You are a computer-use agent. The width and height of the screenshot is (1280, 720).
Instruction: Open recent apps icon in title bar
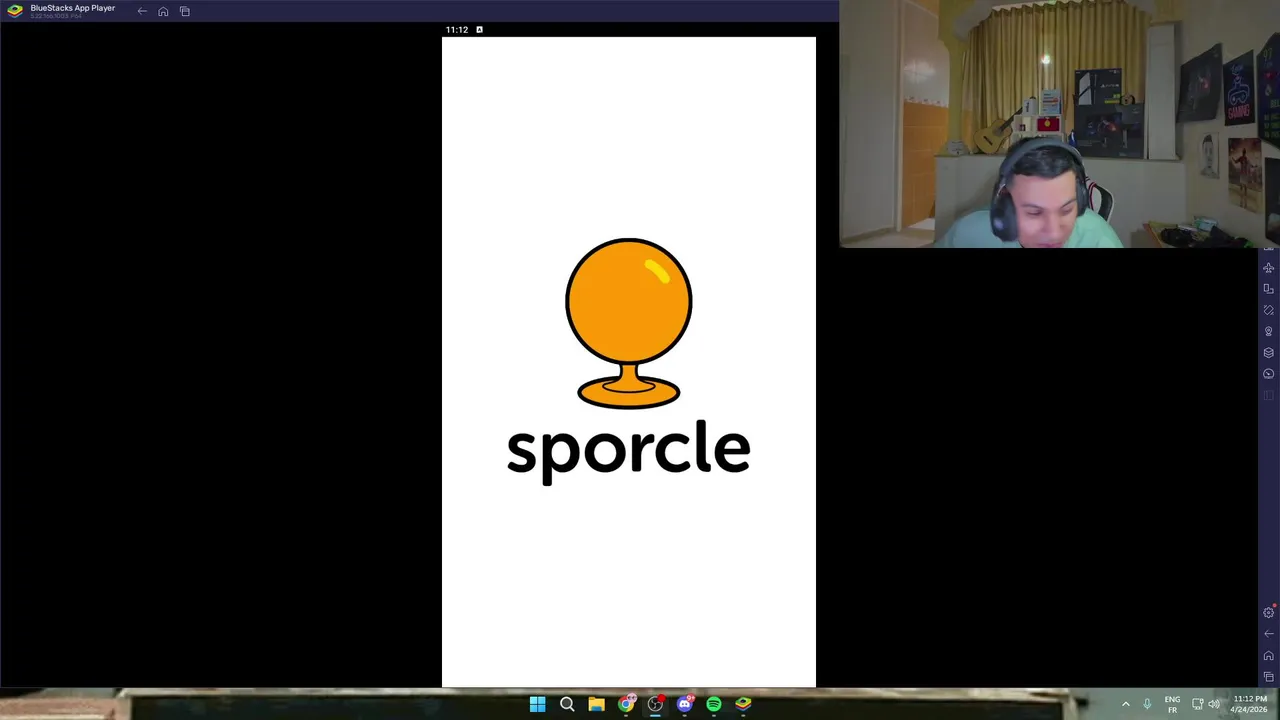click(185, 11)
